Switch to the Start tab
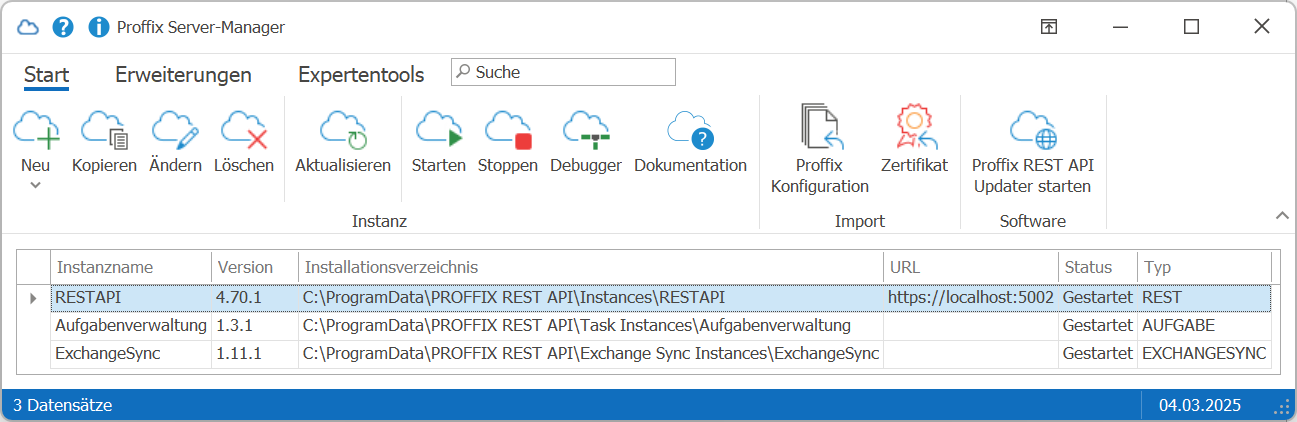The width and height of the screenshot is (1297, 422). click(x=46, y=74)
